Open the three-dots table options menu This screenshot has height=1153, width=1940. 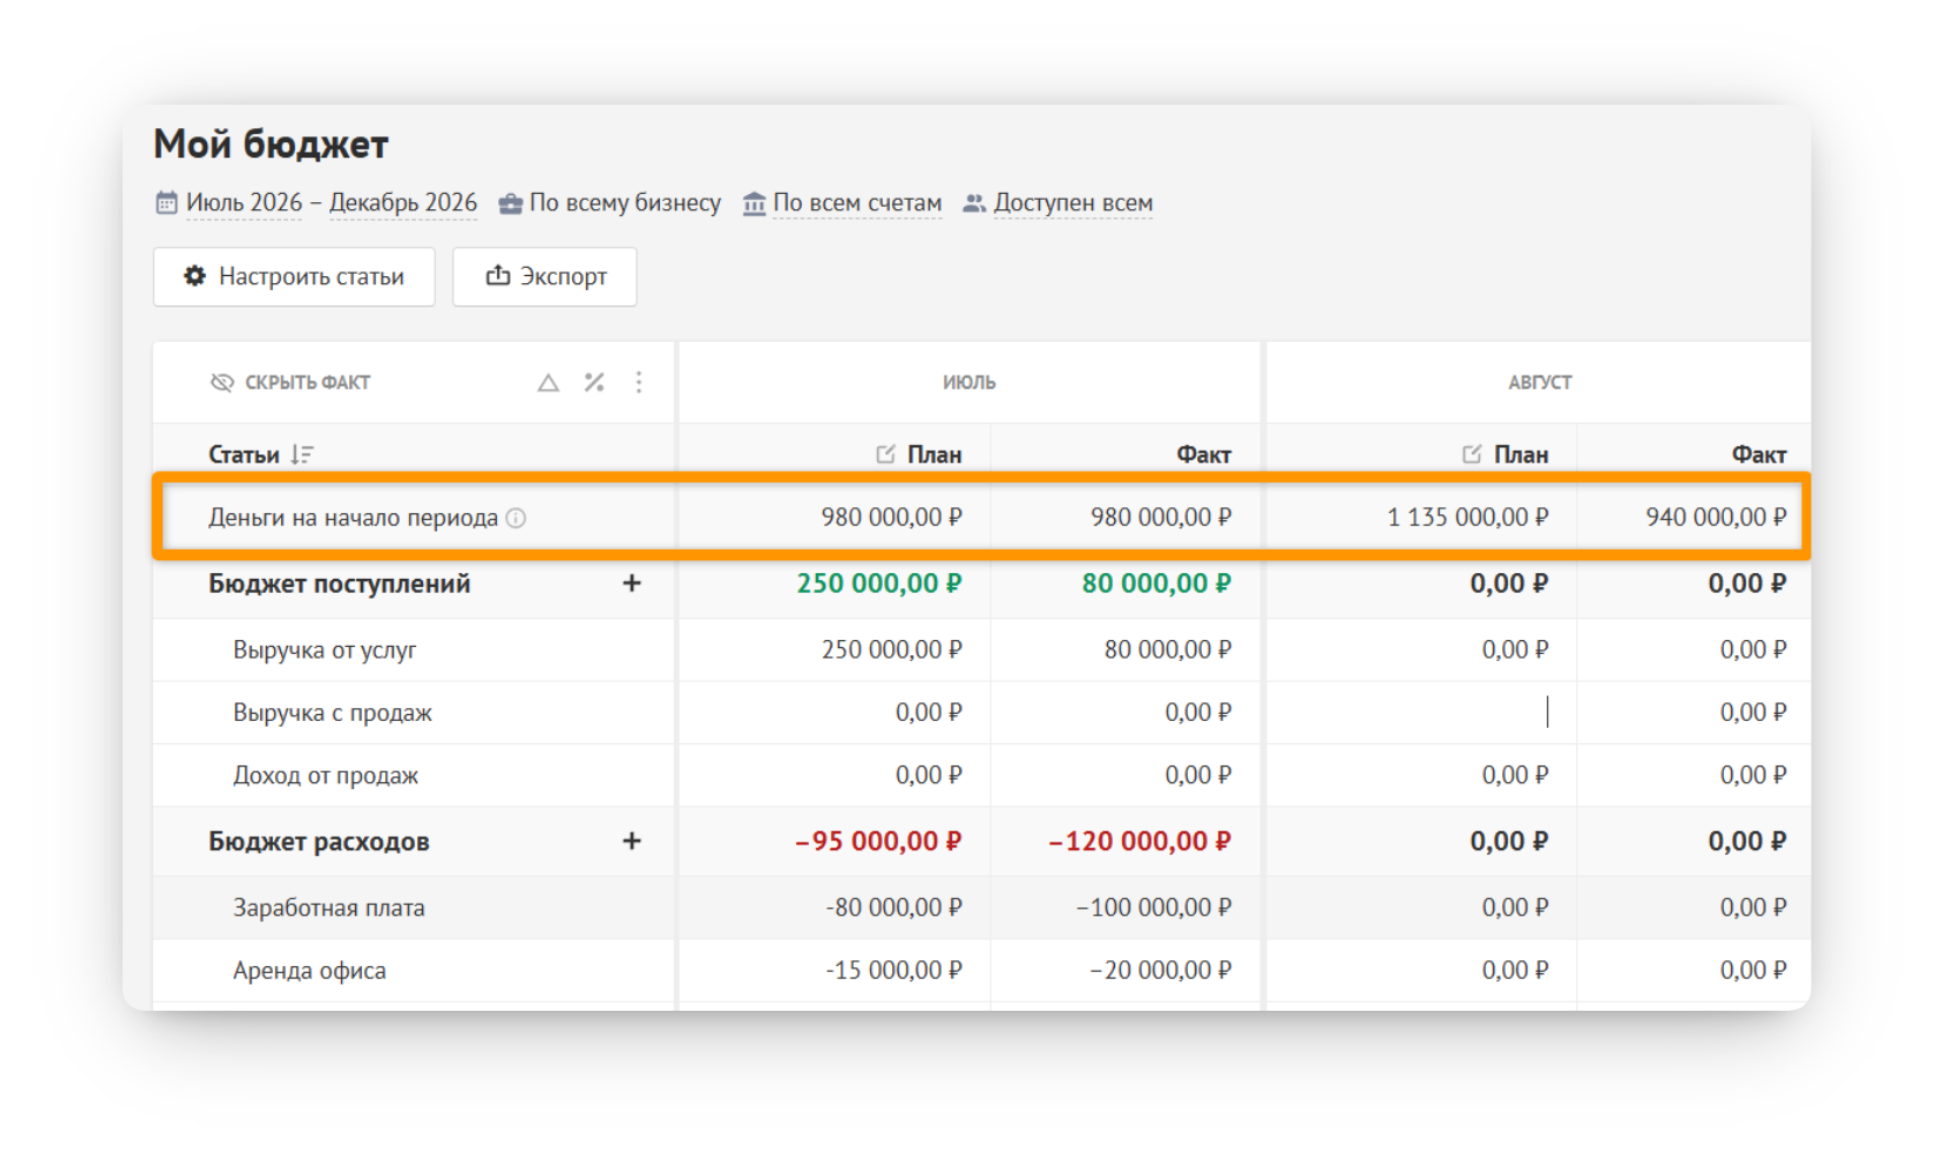639,382
